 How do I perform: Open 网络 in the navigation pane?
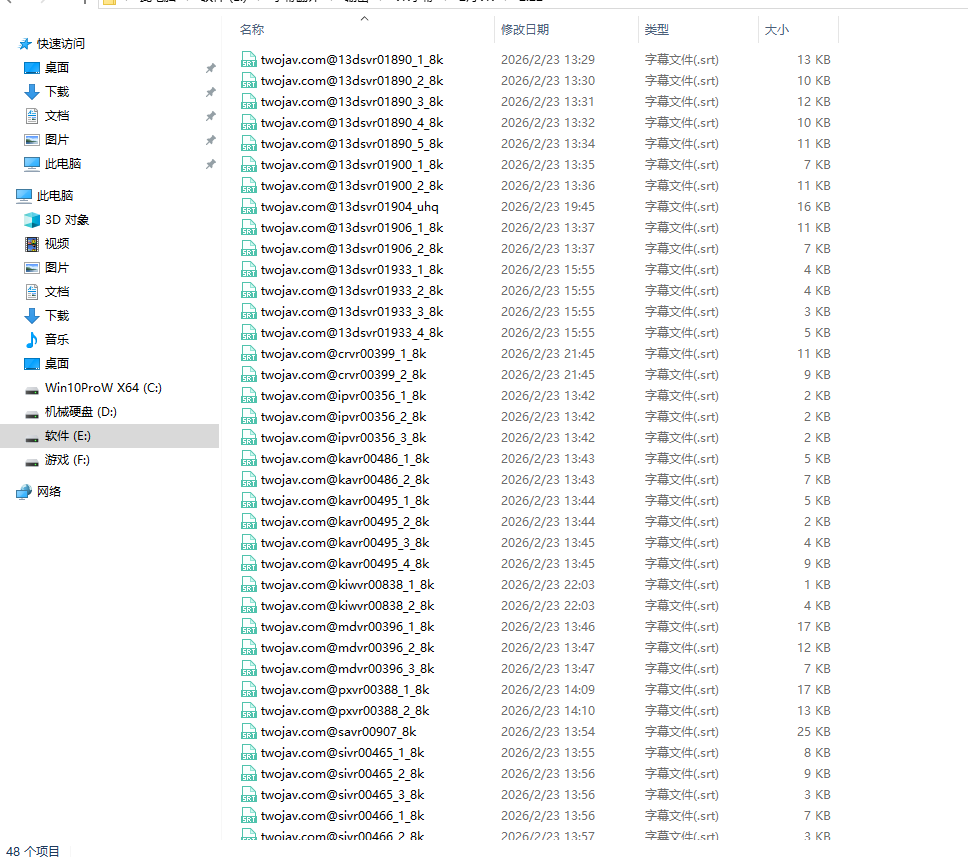click(x=49, y=491)
